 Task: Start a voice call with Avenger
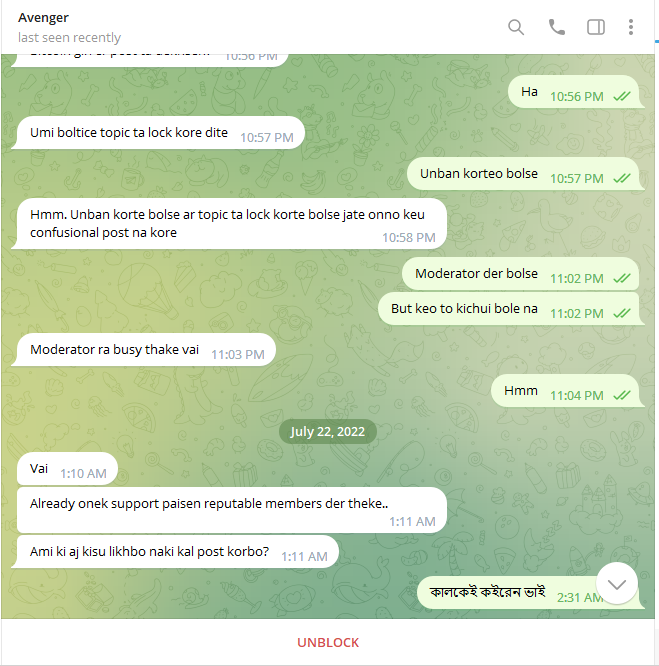(x=557, y=27)
